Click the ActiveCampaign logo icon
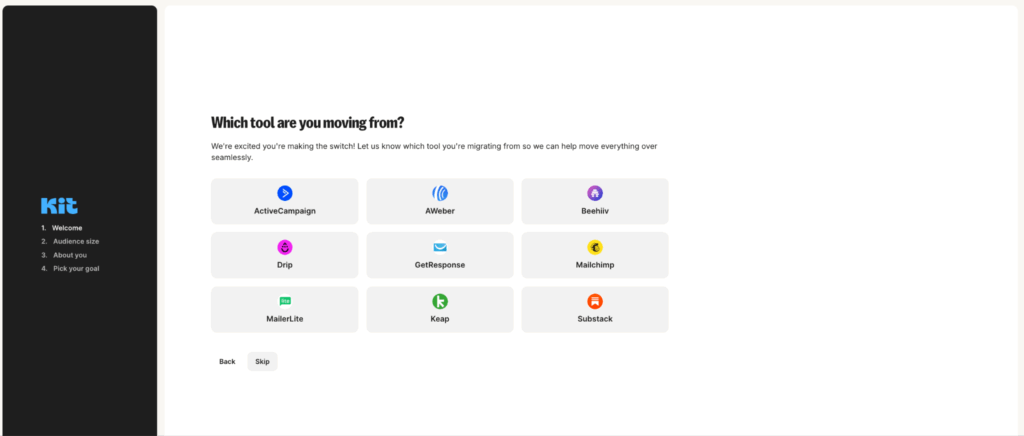The height and width of the screenshot is (436, 1024). (285, 193)
